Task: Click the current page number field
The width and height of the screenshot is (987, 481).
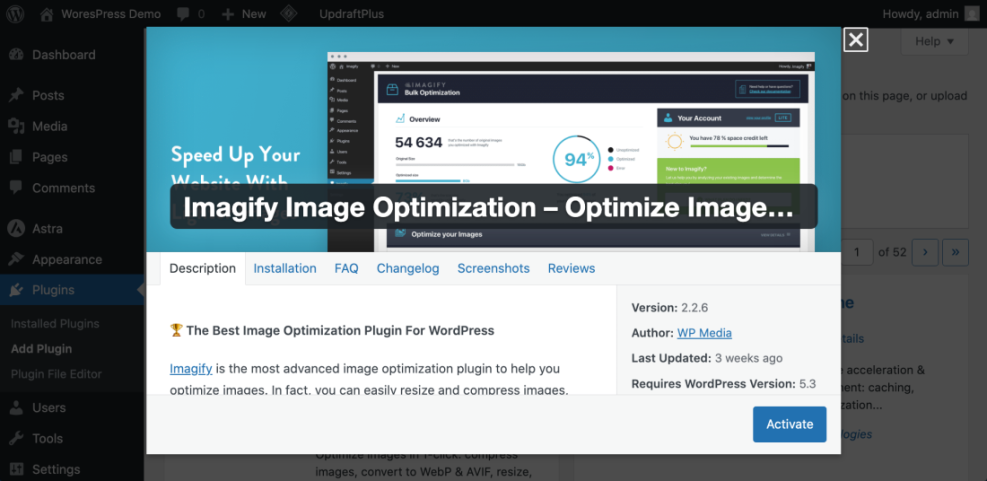Action: [857, 252]
